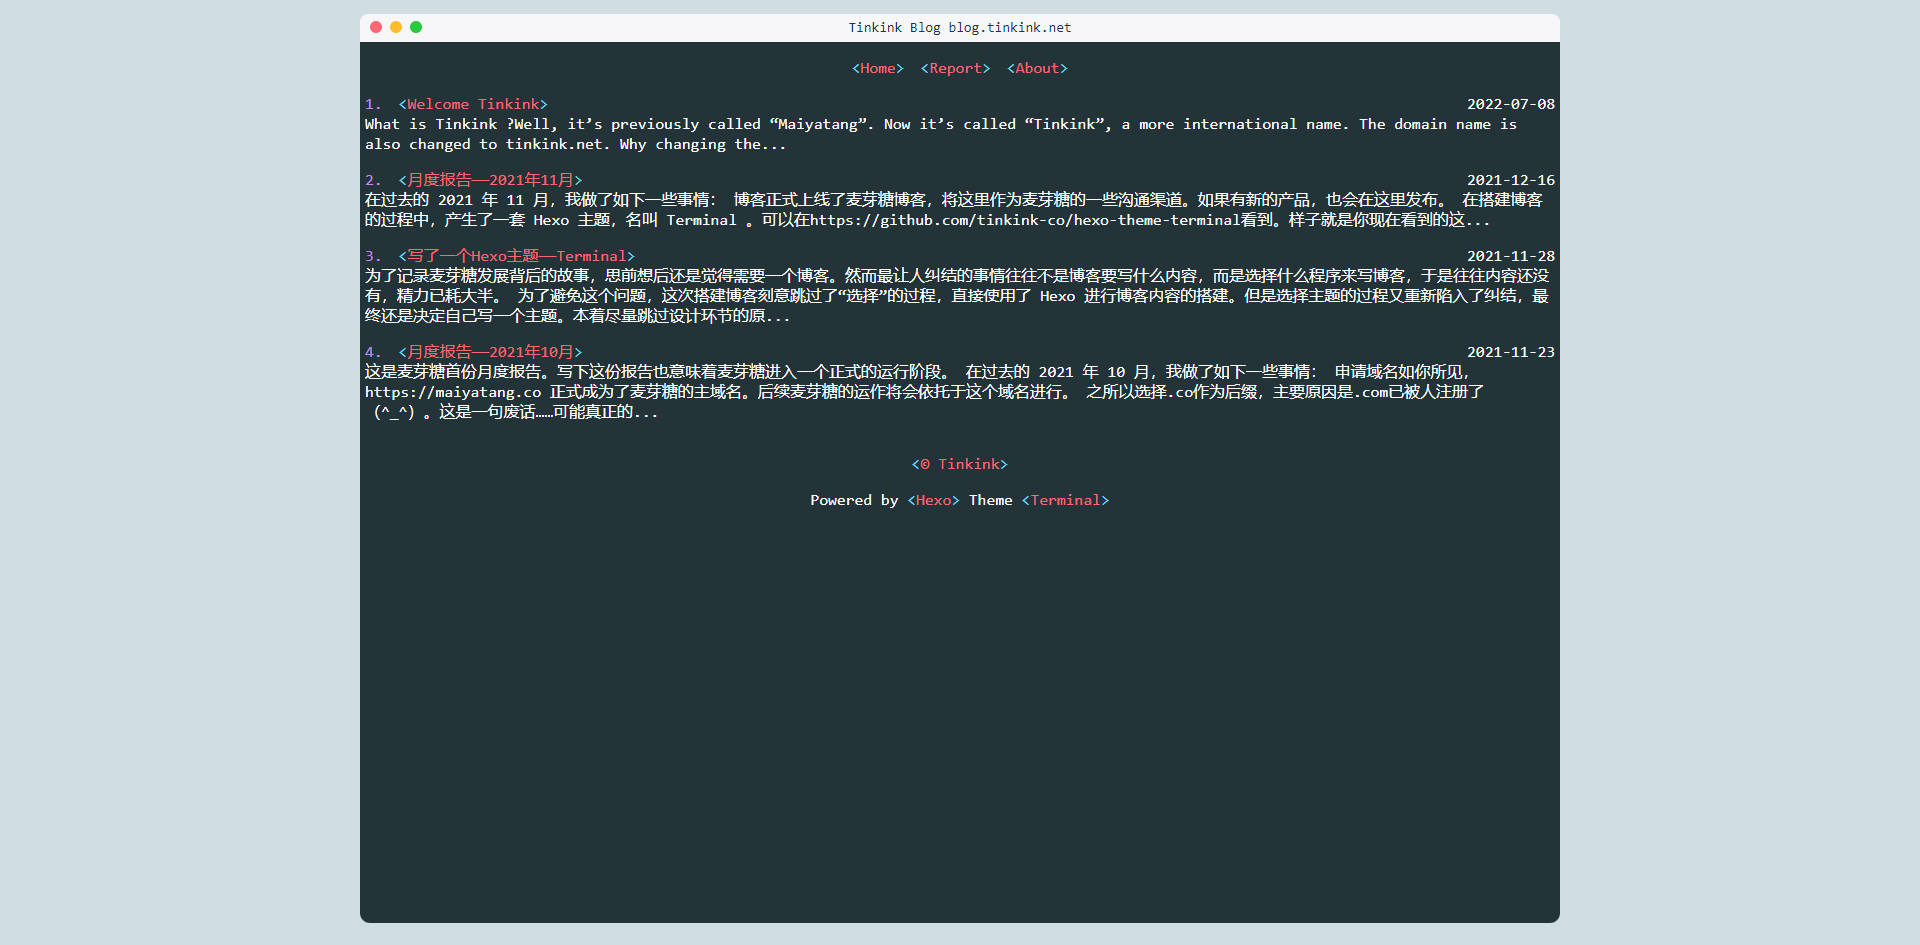The height and width of the screenshot is (945, 1920).
Task: Open the Home navigation link
Action: tap(877, 68)
